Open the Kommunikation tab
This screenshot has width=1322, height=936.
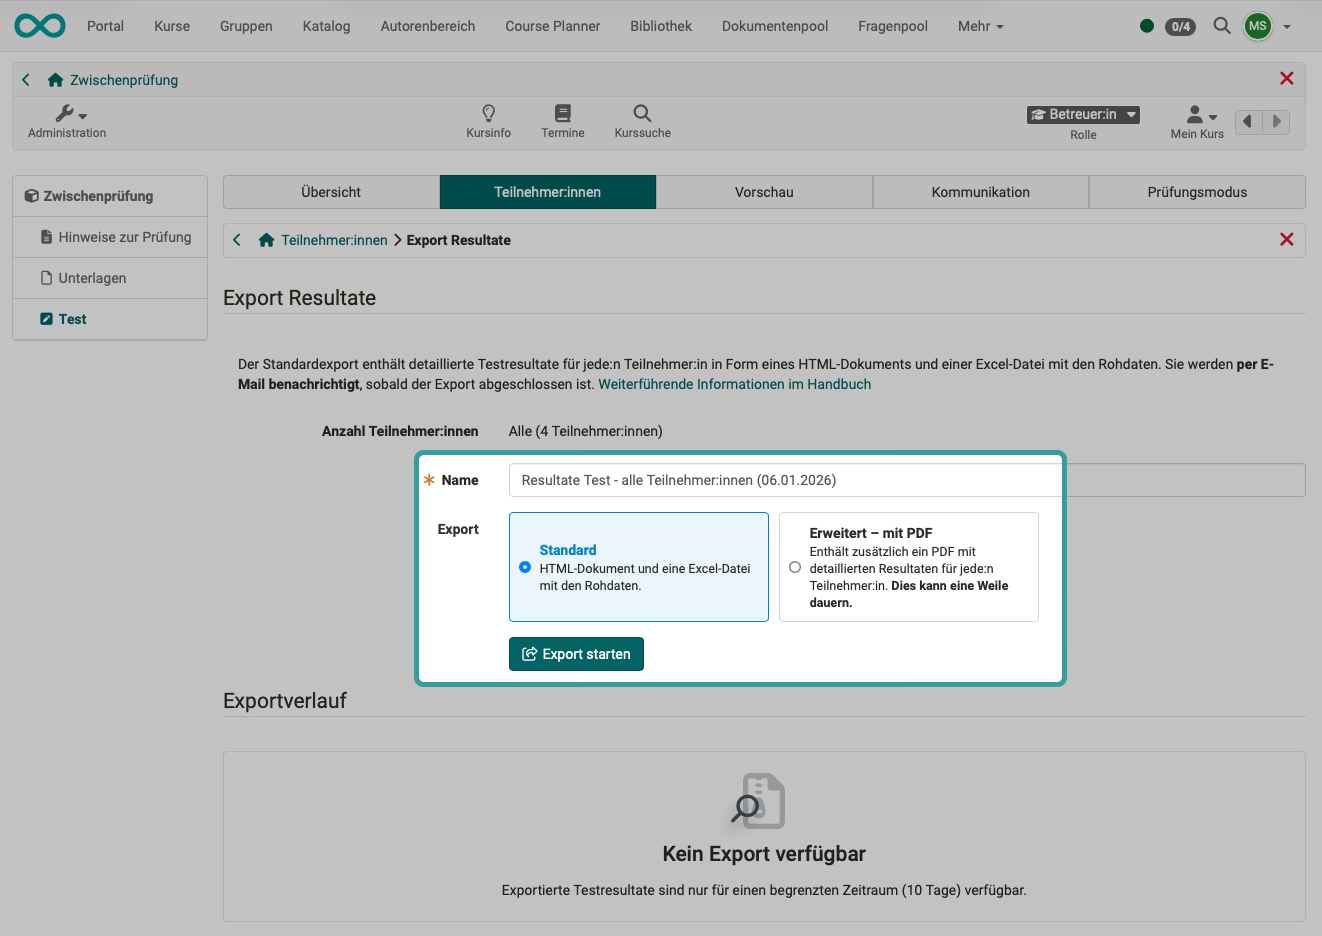pos(980,191)
